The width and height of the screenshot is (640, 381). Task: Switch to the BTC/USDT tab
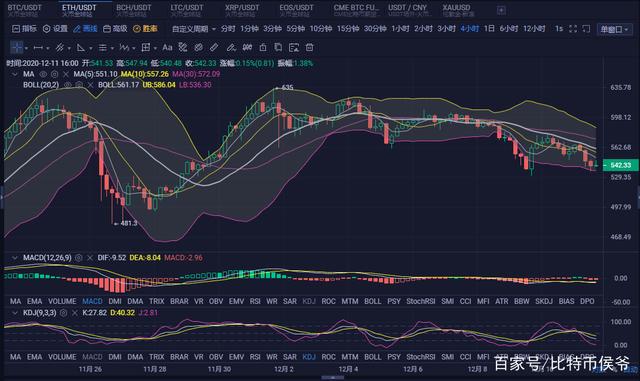24,10
